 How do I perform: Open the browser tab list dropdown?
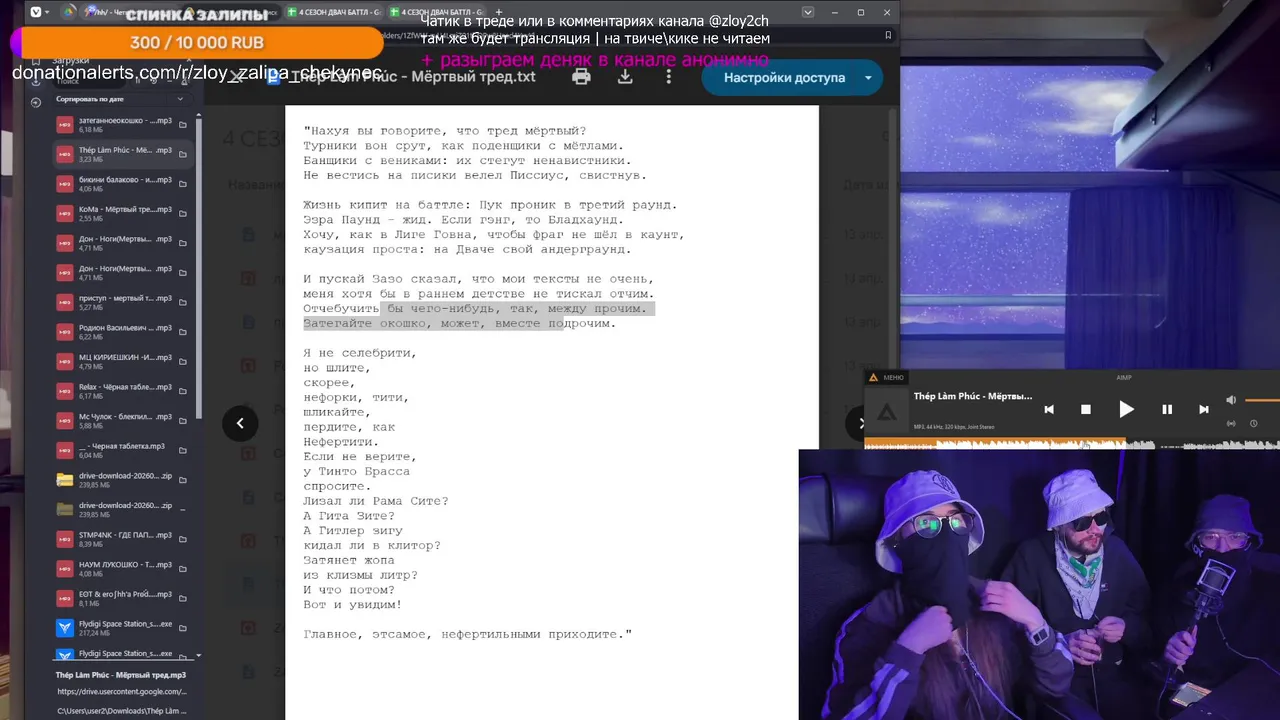click(x=808, y=12)
